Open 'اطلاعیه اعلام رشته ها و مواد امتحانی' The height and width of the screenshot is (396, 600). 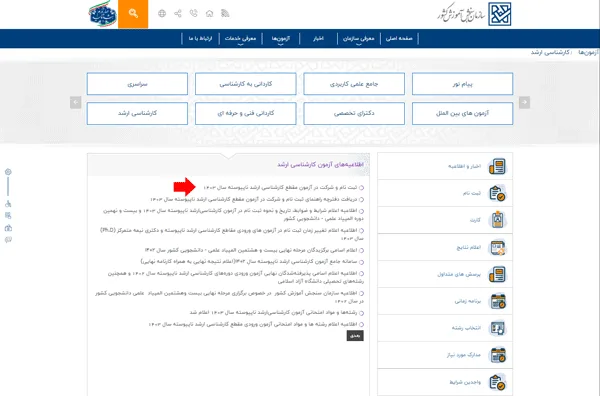point(253,324)
